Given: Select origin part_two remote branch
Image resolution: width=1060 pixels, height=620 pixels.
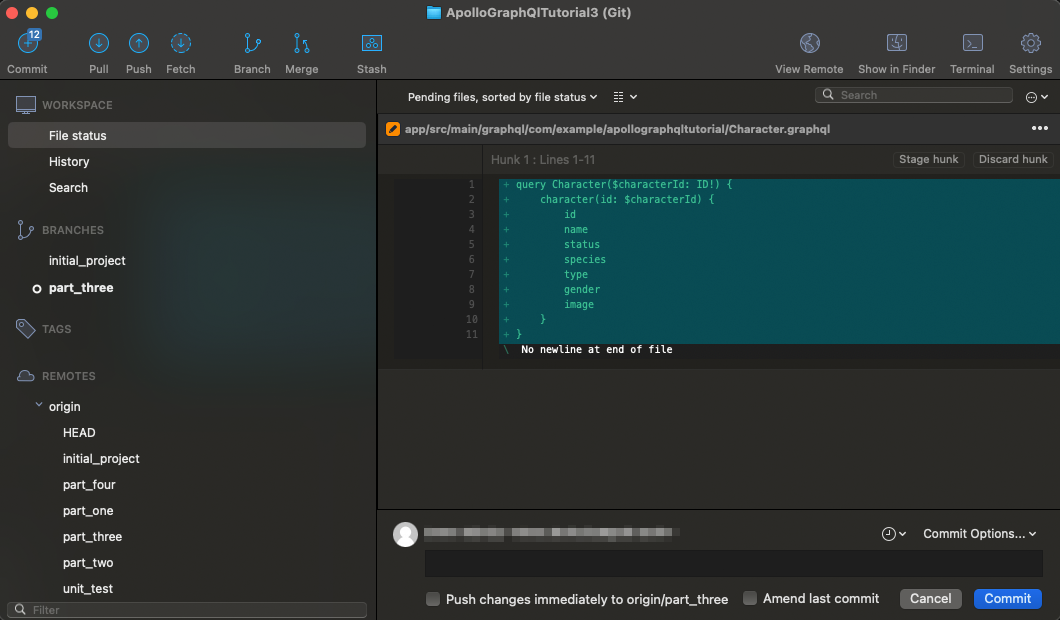Looking at the screenshot, I should 88,563.
